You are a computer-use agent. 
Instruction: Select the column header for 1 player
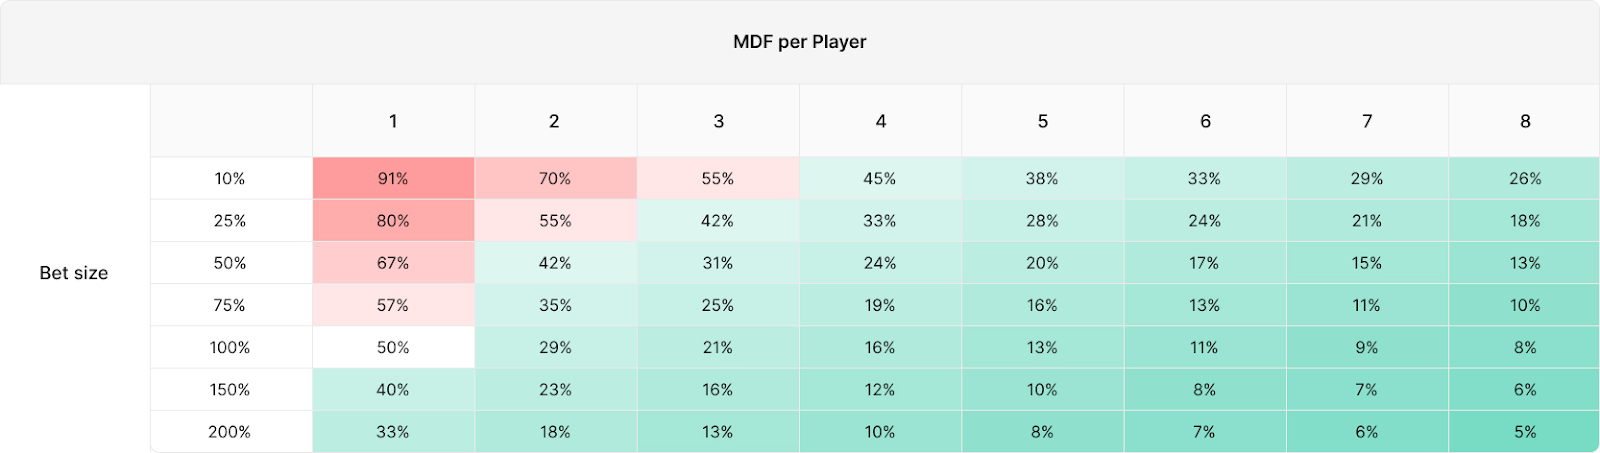(x=393, y=121)
